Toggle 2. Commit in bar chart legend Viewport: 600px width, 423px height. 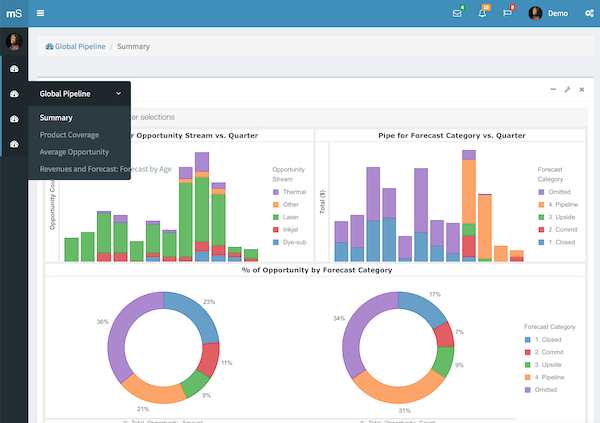pyautogui.click(x=558, y=230)
